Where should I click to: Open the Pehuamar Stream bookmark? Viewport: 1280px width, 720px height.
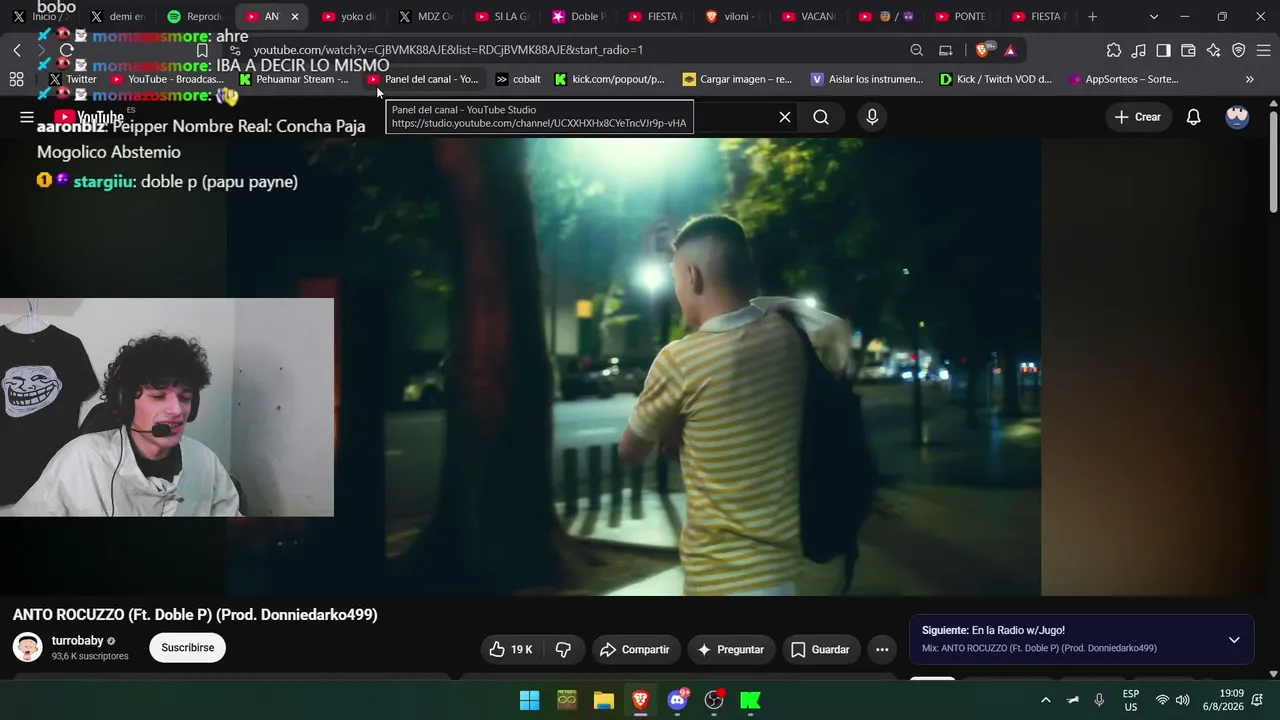point(294,79)
